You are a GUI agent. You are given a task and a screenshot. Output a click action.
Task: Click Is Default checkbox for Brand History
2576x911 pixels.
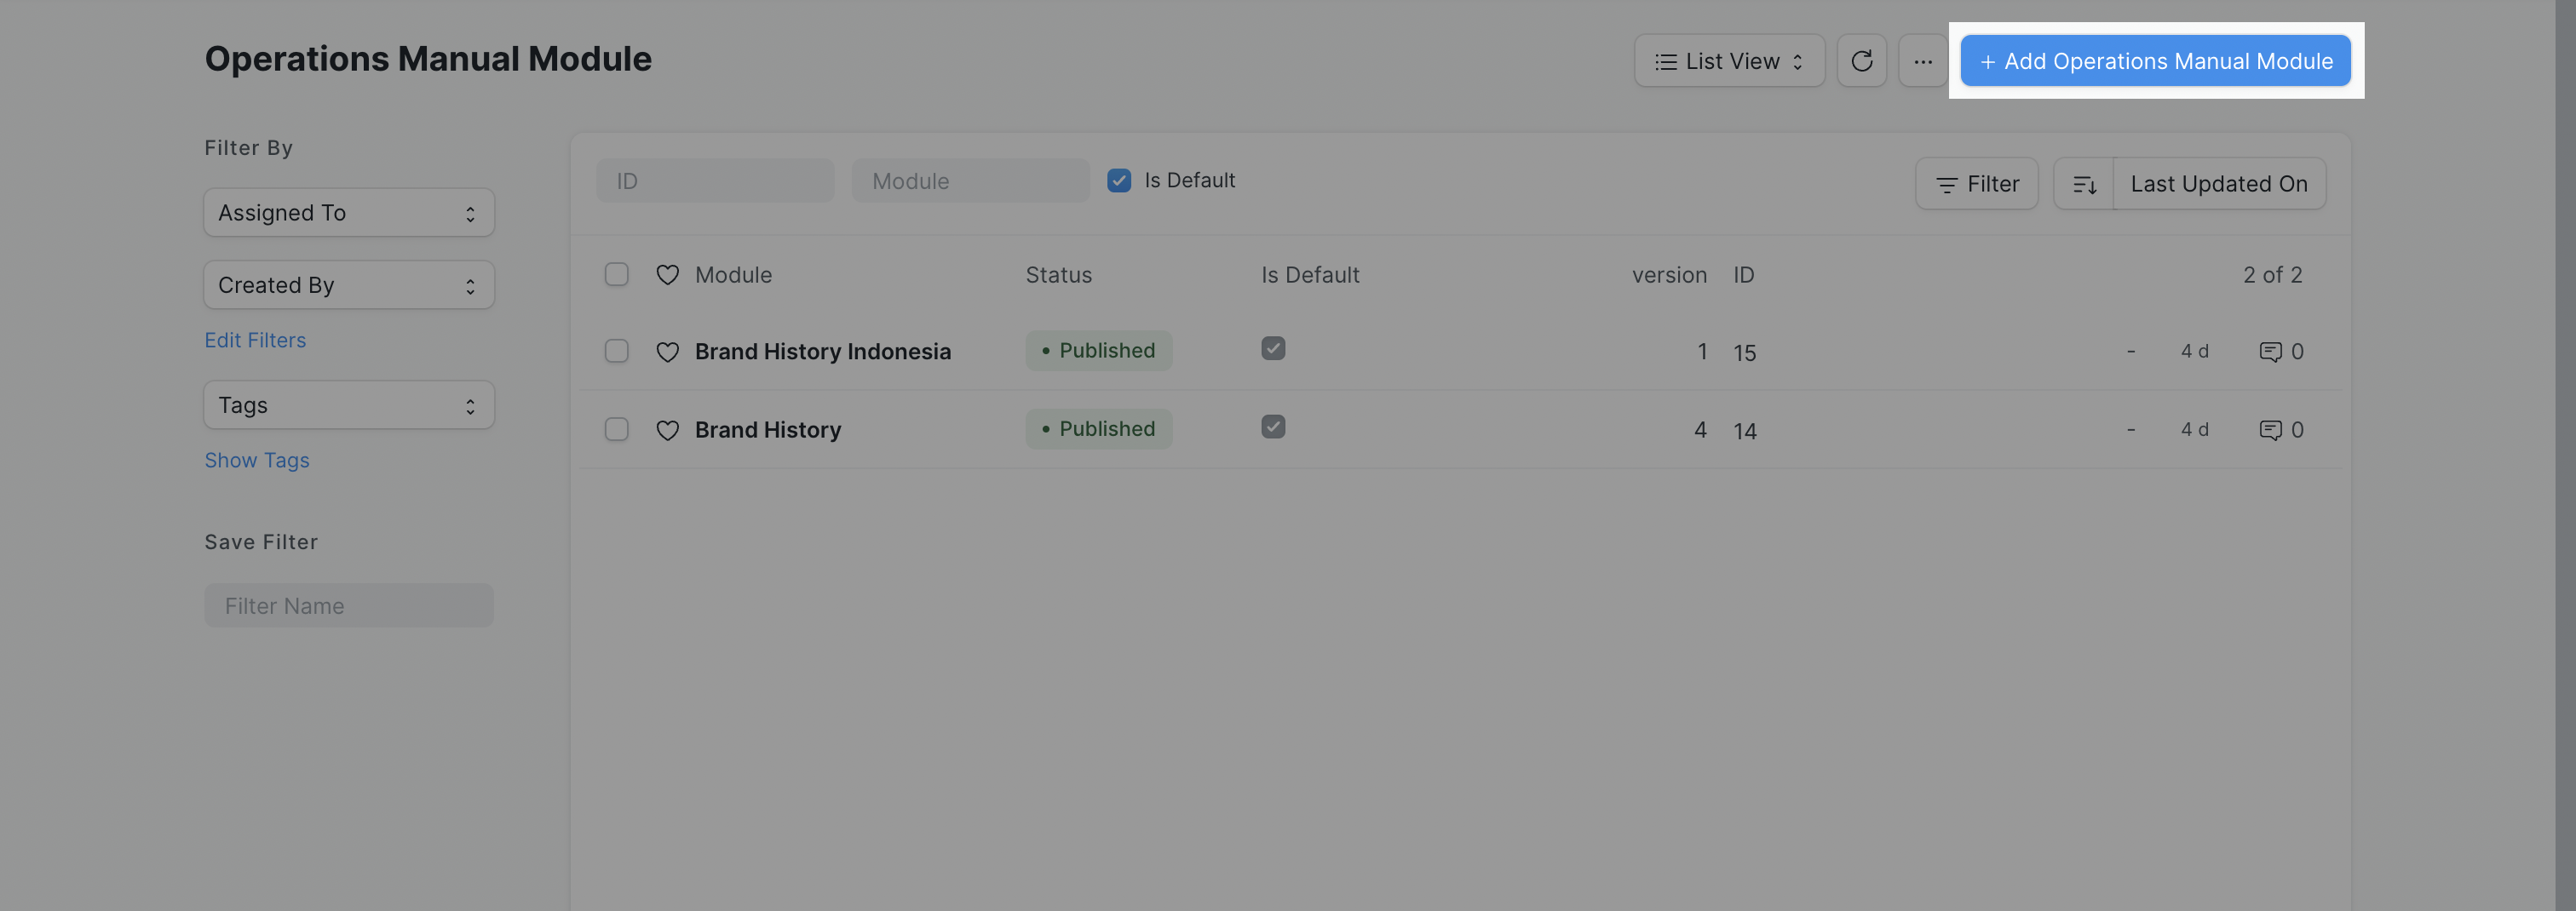click(x=1272, y=426)
